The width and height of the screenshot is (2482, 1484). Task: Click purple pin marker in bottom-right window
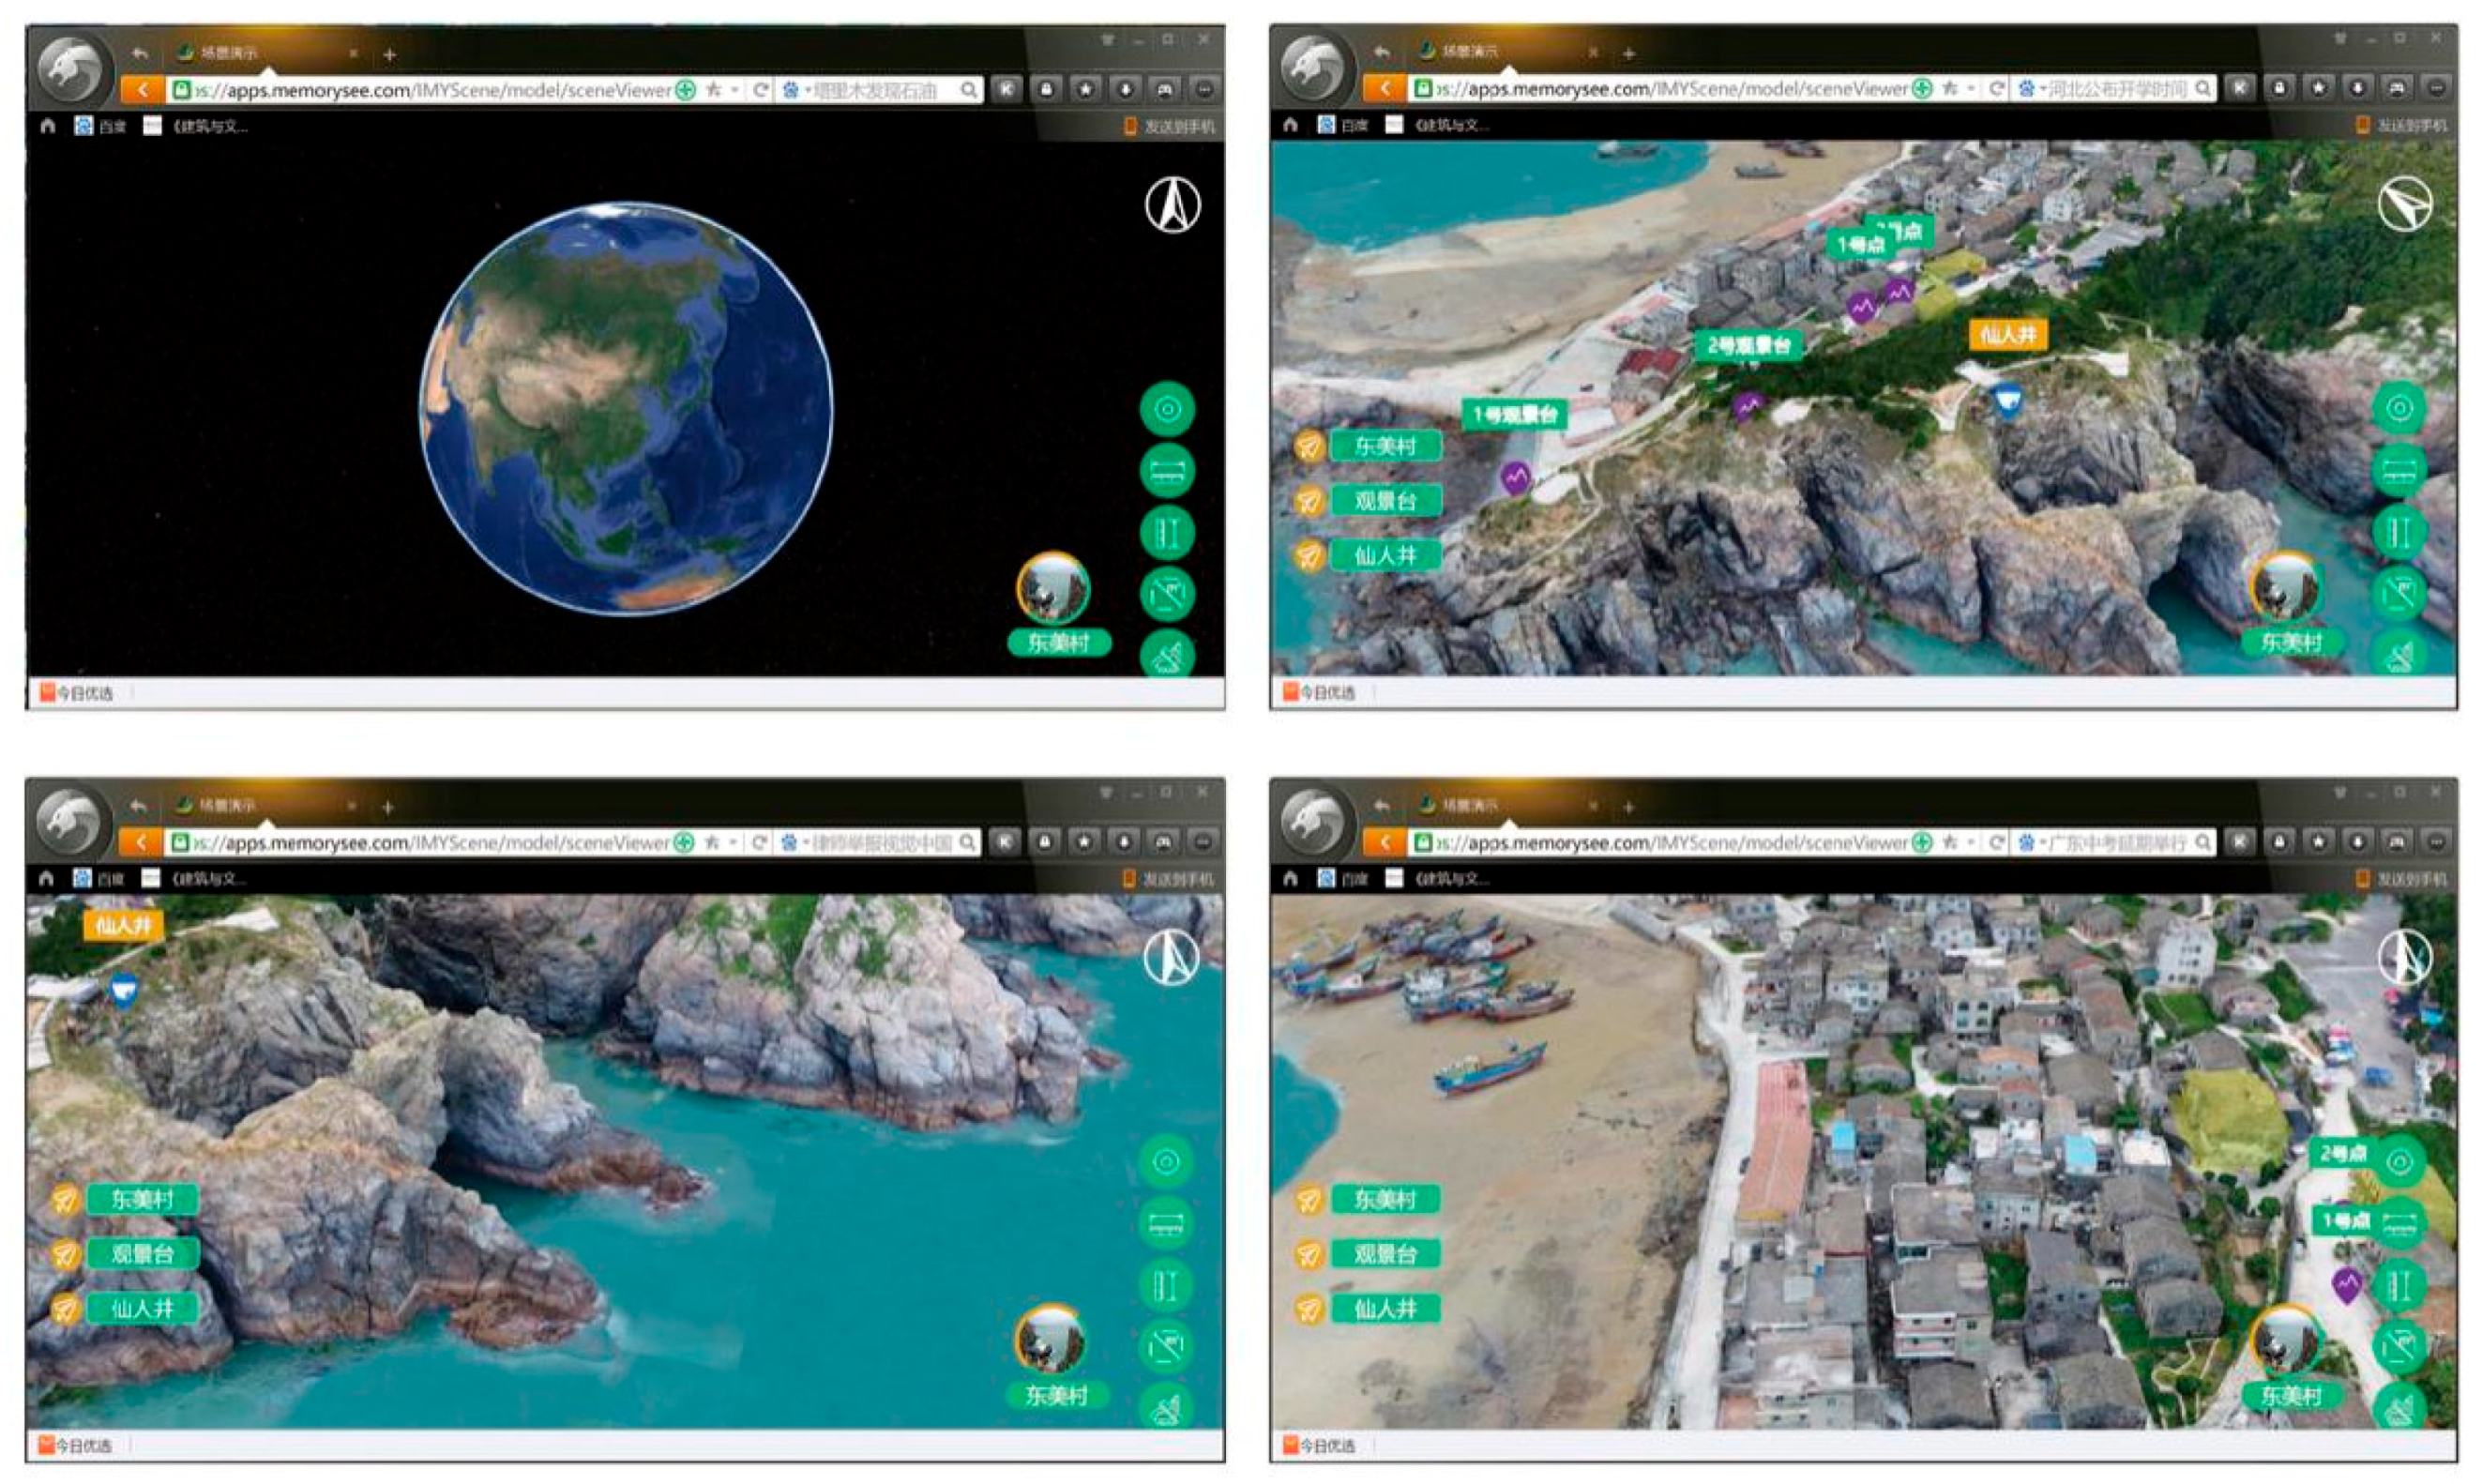coord(2346,1283)
